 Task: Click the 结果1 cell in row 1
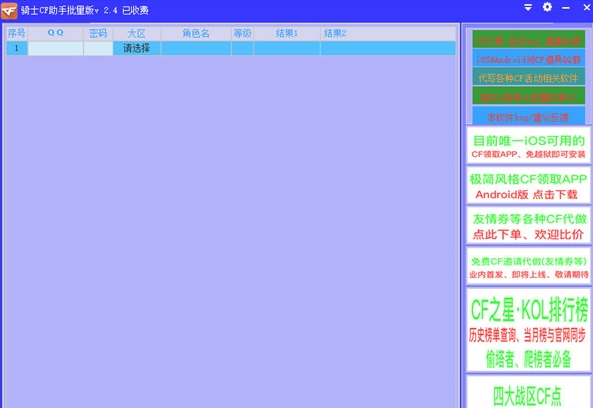(x=287, y=48)
